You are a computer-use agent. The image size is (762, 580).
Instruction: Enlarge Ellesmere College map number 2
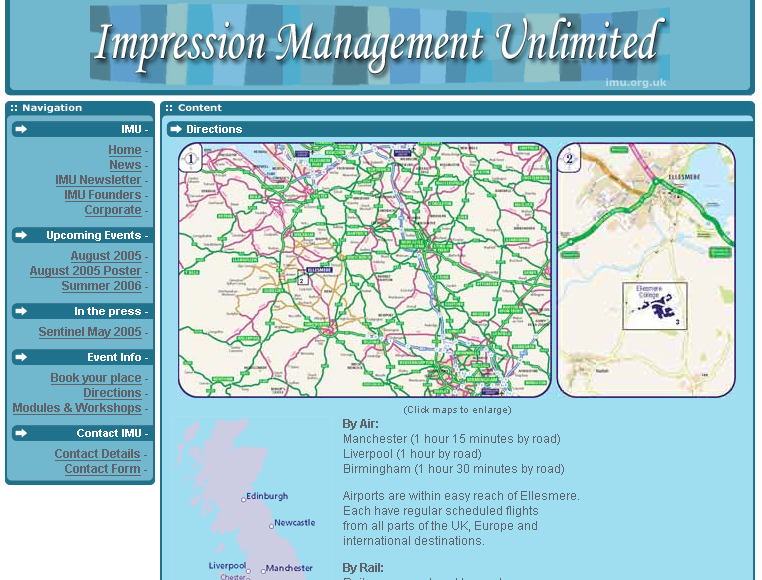[646, 270]
